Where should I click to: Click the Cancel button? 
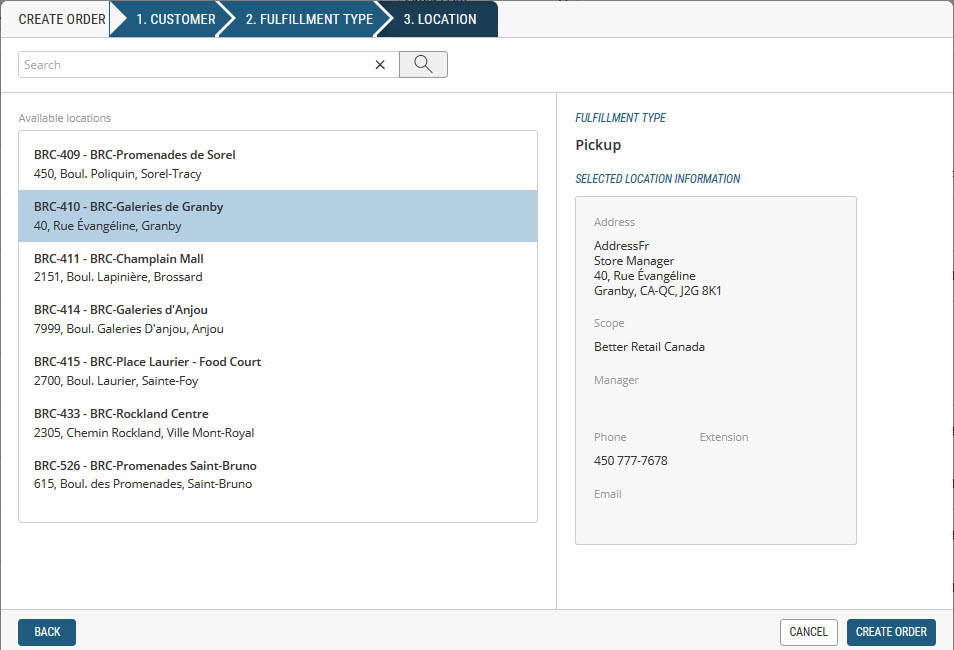click(x=809, y=632)
